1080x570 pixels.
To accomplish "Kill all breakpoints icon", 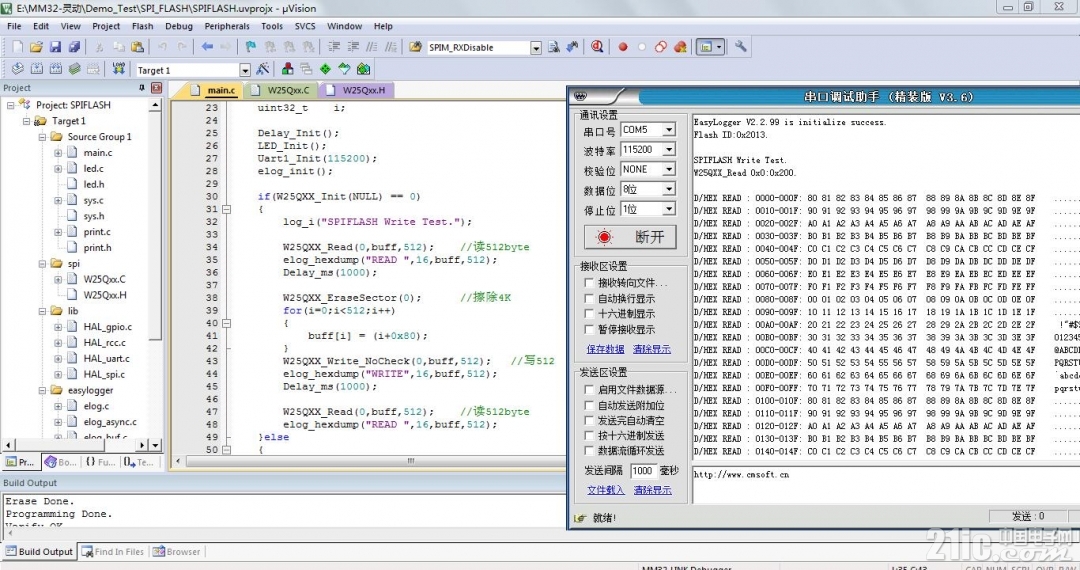I will click(680, 47).
